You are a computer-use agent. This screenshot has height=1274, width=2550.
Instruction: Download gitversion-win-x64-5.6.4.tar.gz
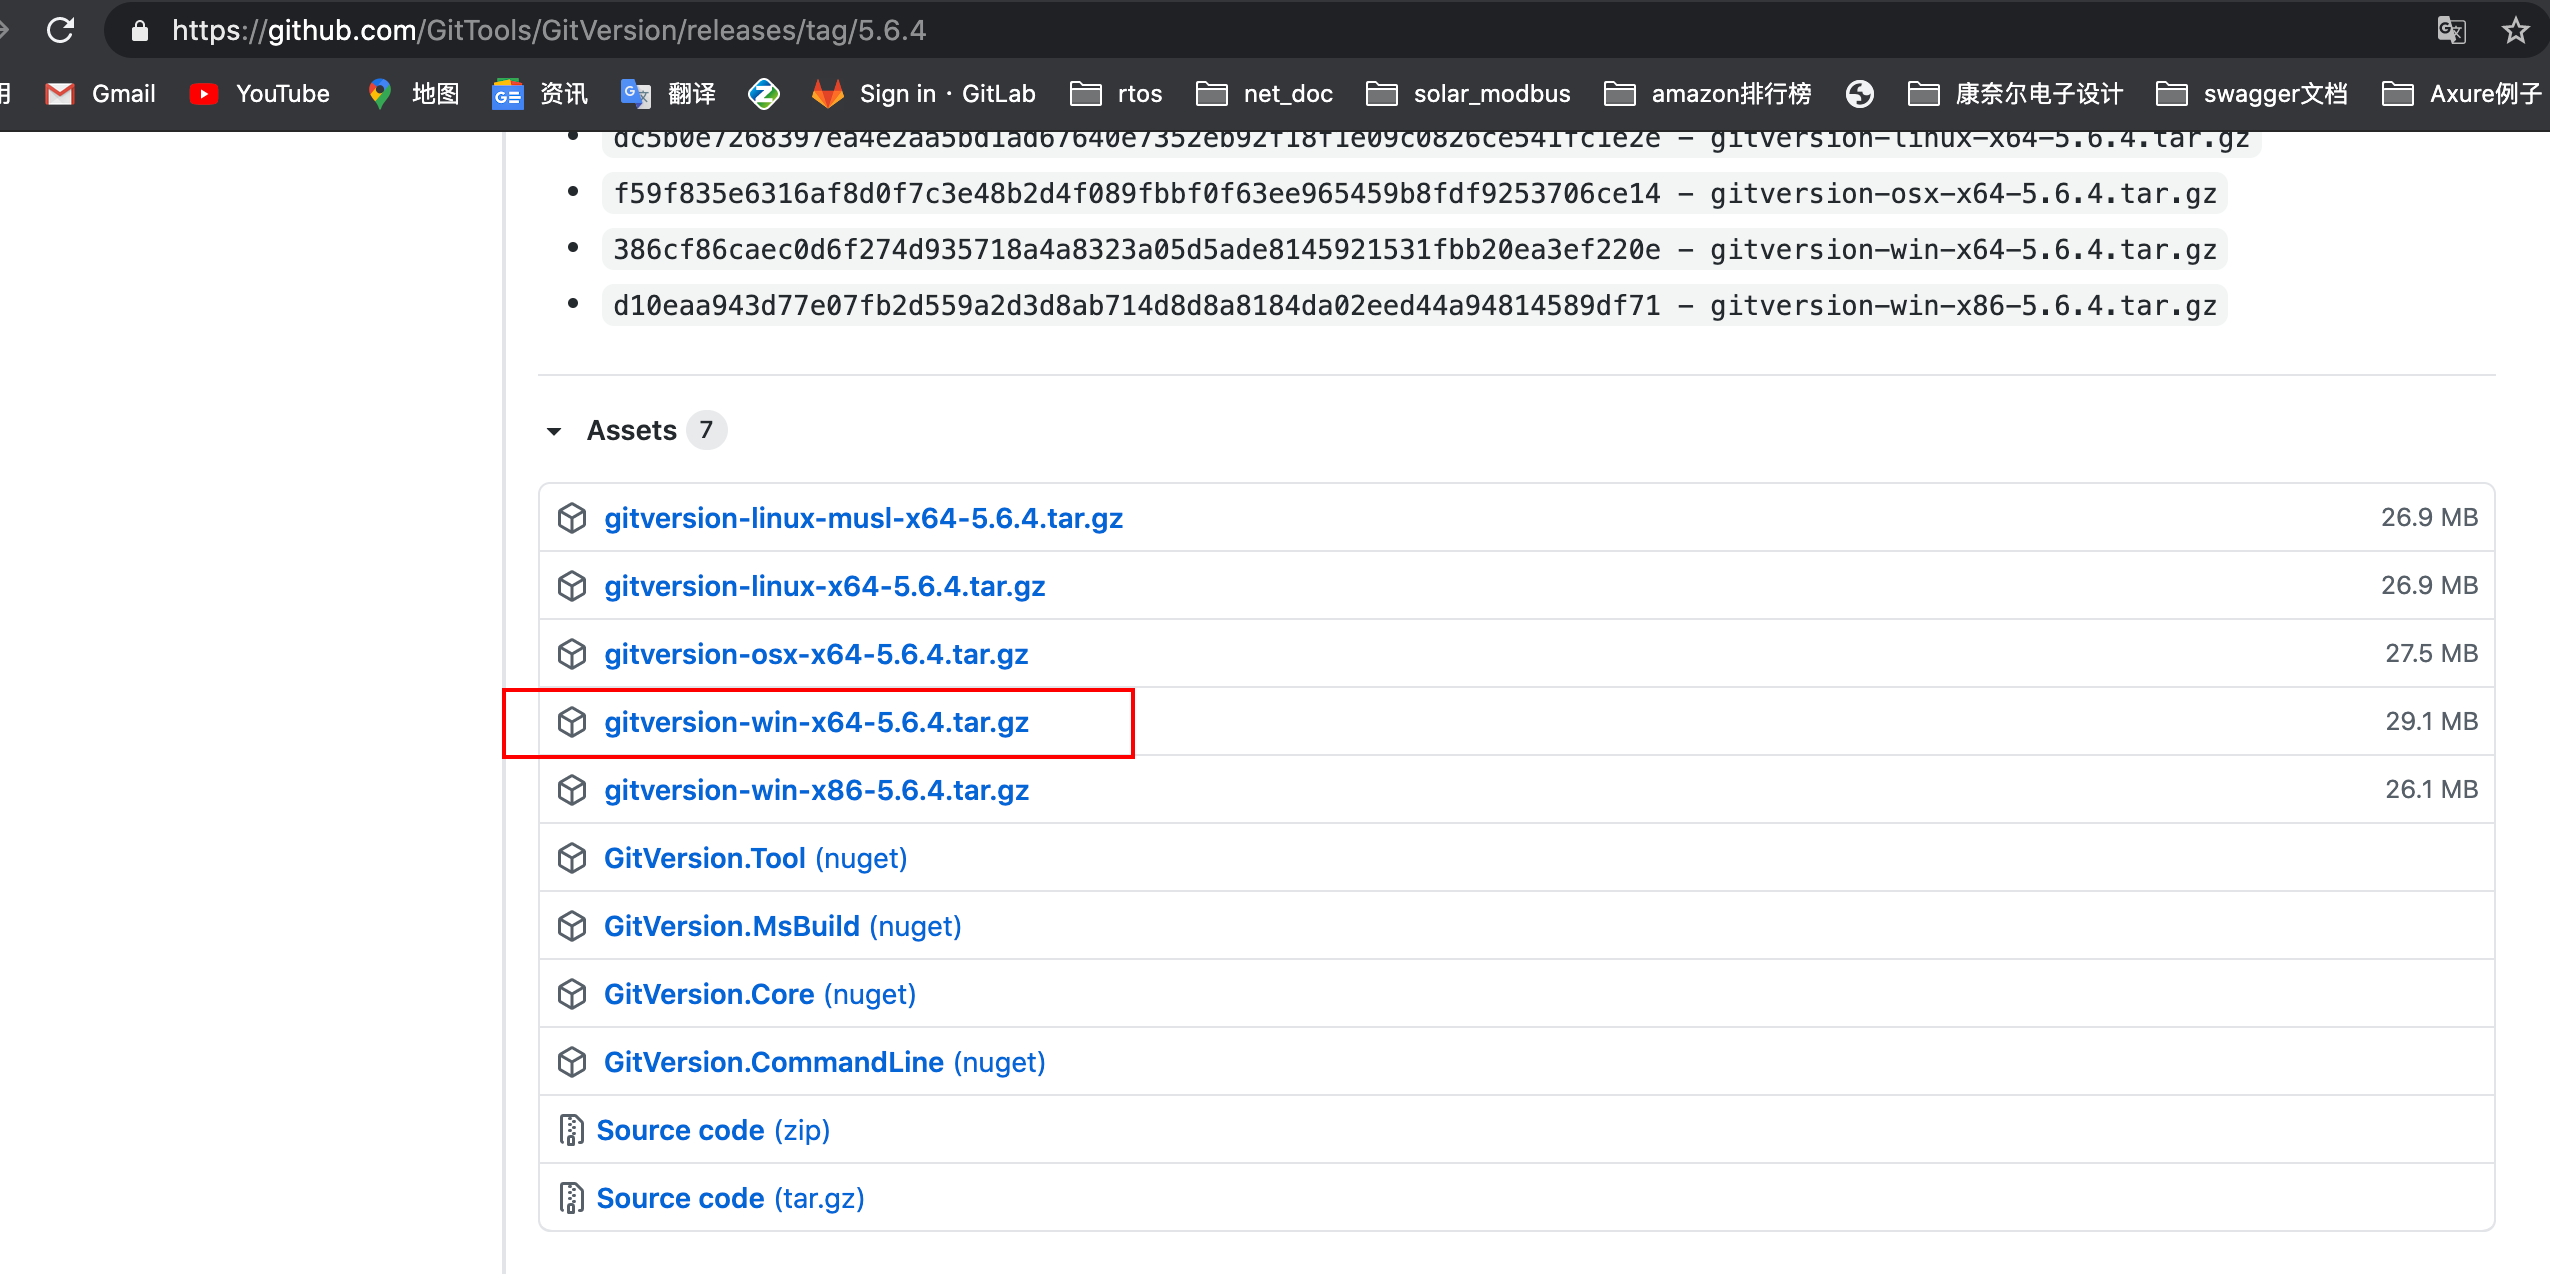point(816,722)
